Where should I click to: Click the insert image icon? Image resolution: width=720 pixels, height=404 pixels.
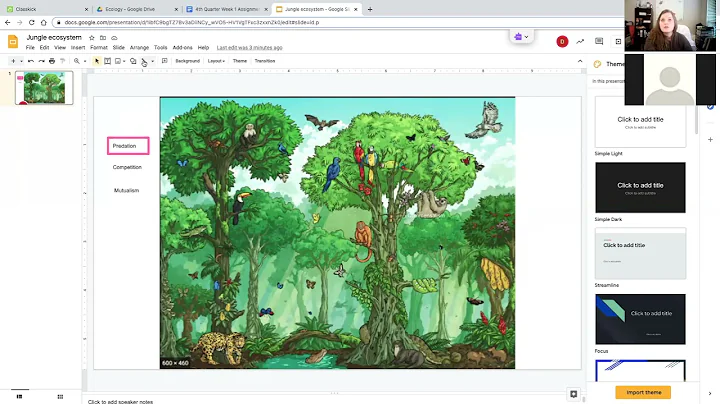click(118, 61)
